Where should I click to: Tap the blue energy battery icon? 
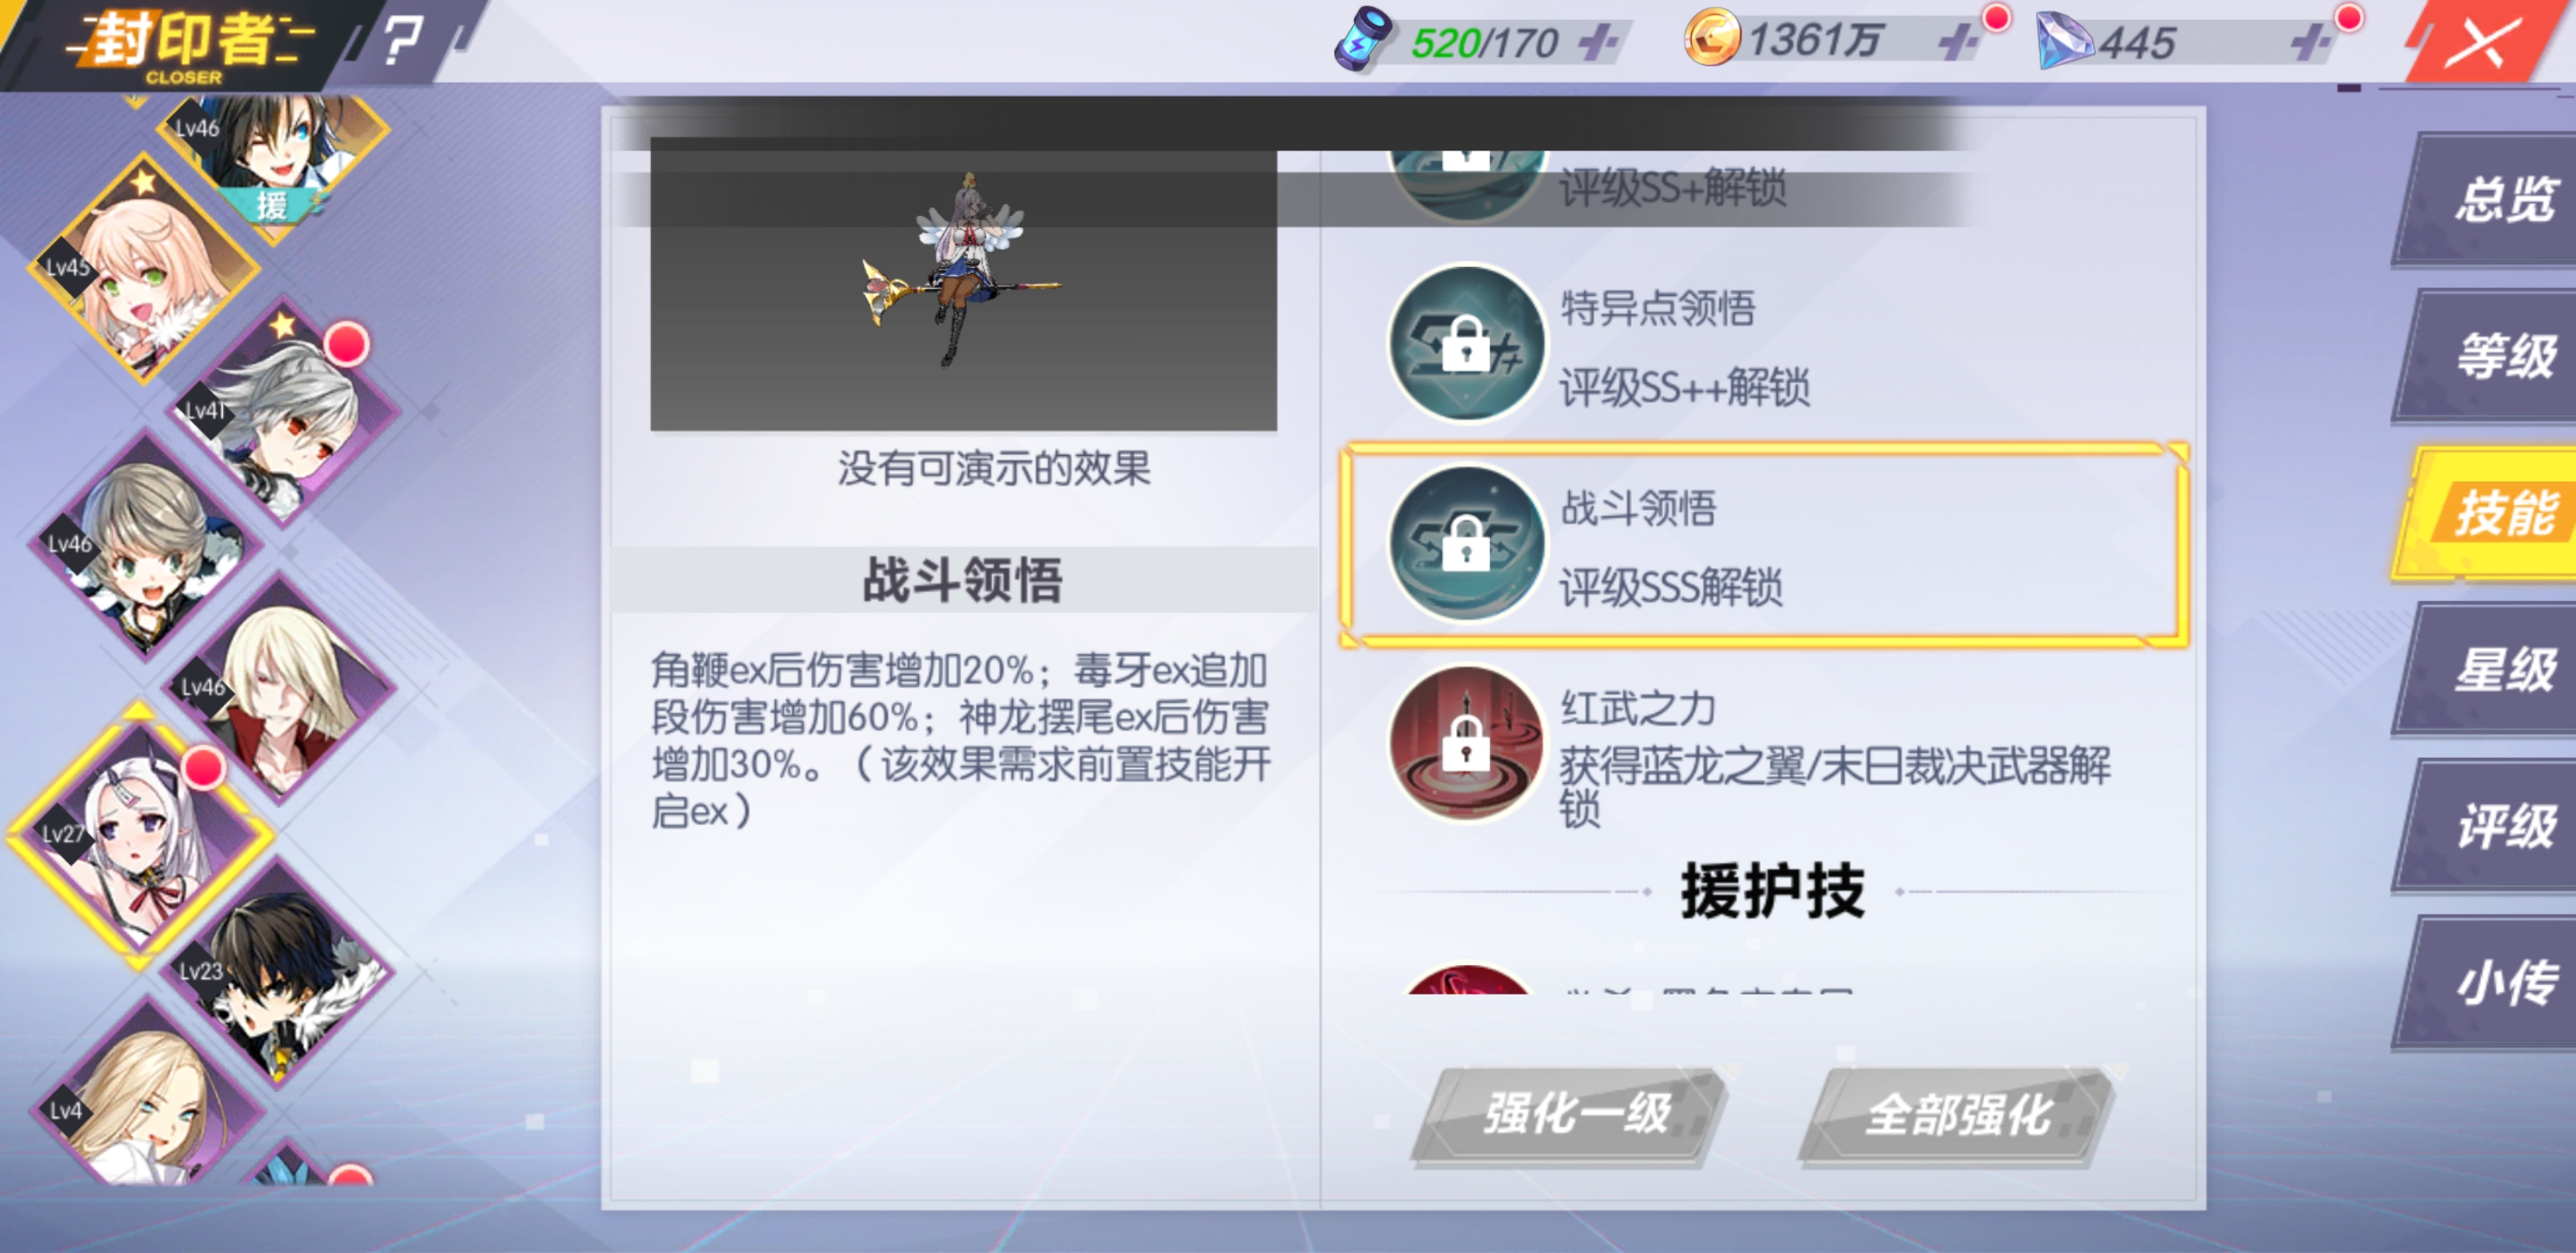click(x=1363, y=39)
